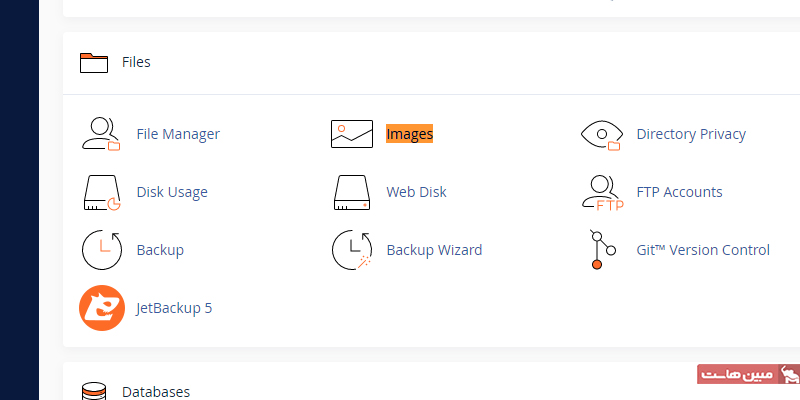
Task: Click the Git Version Control icon
Action: click(597, 250)
